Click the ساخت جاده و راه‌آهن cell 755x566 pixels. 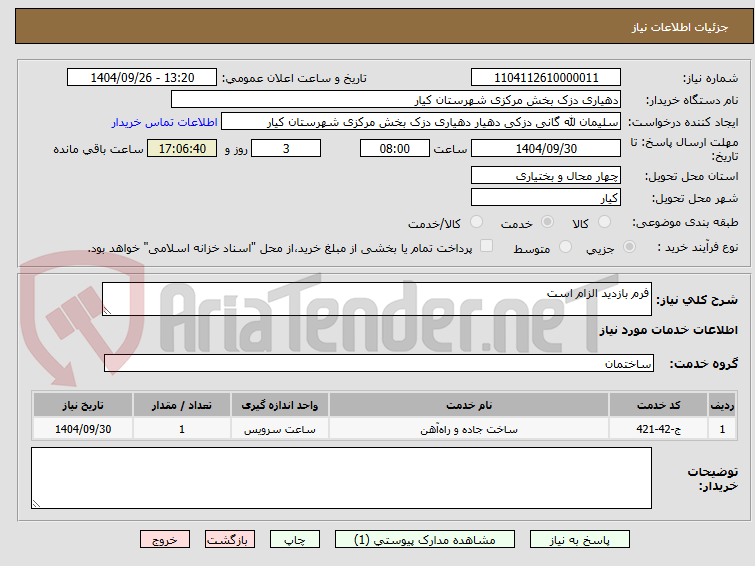click(x=469, y=429)
